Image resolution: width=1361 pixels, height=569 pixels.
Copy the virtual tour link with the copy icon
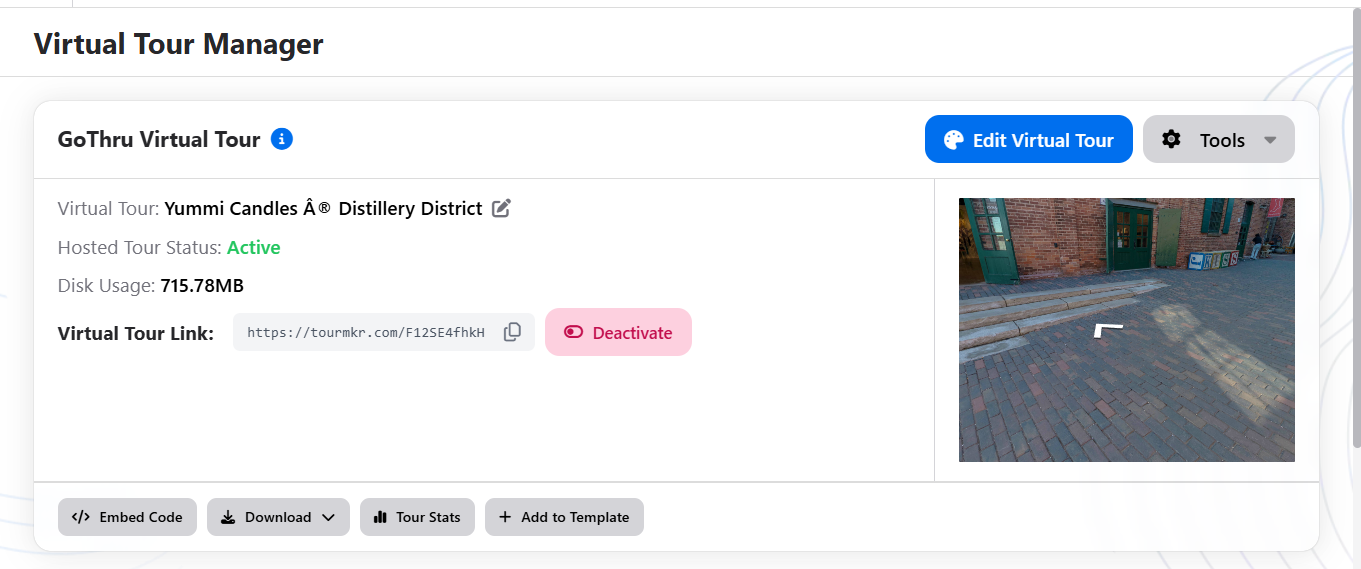(x=512, y=332)
